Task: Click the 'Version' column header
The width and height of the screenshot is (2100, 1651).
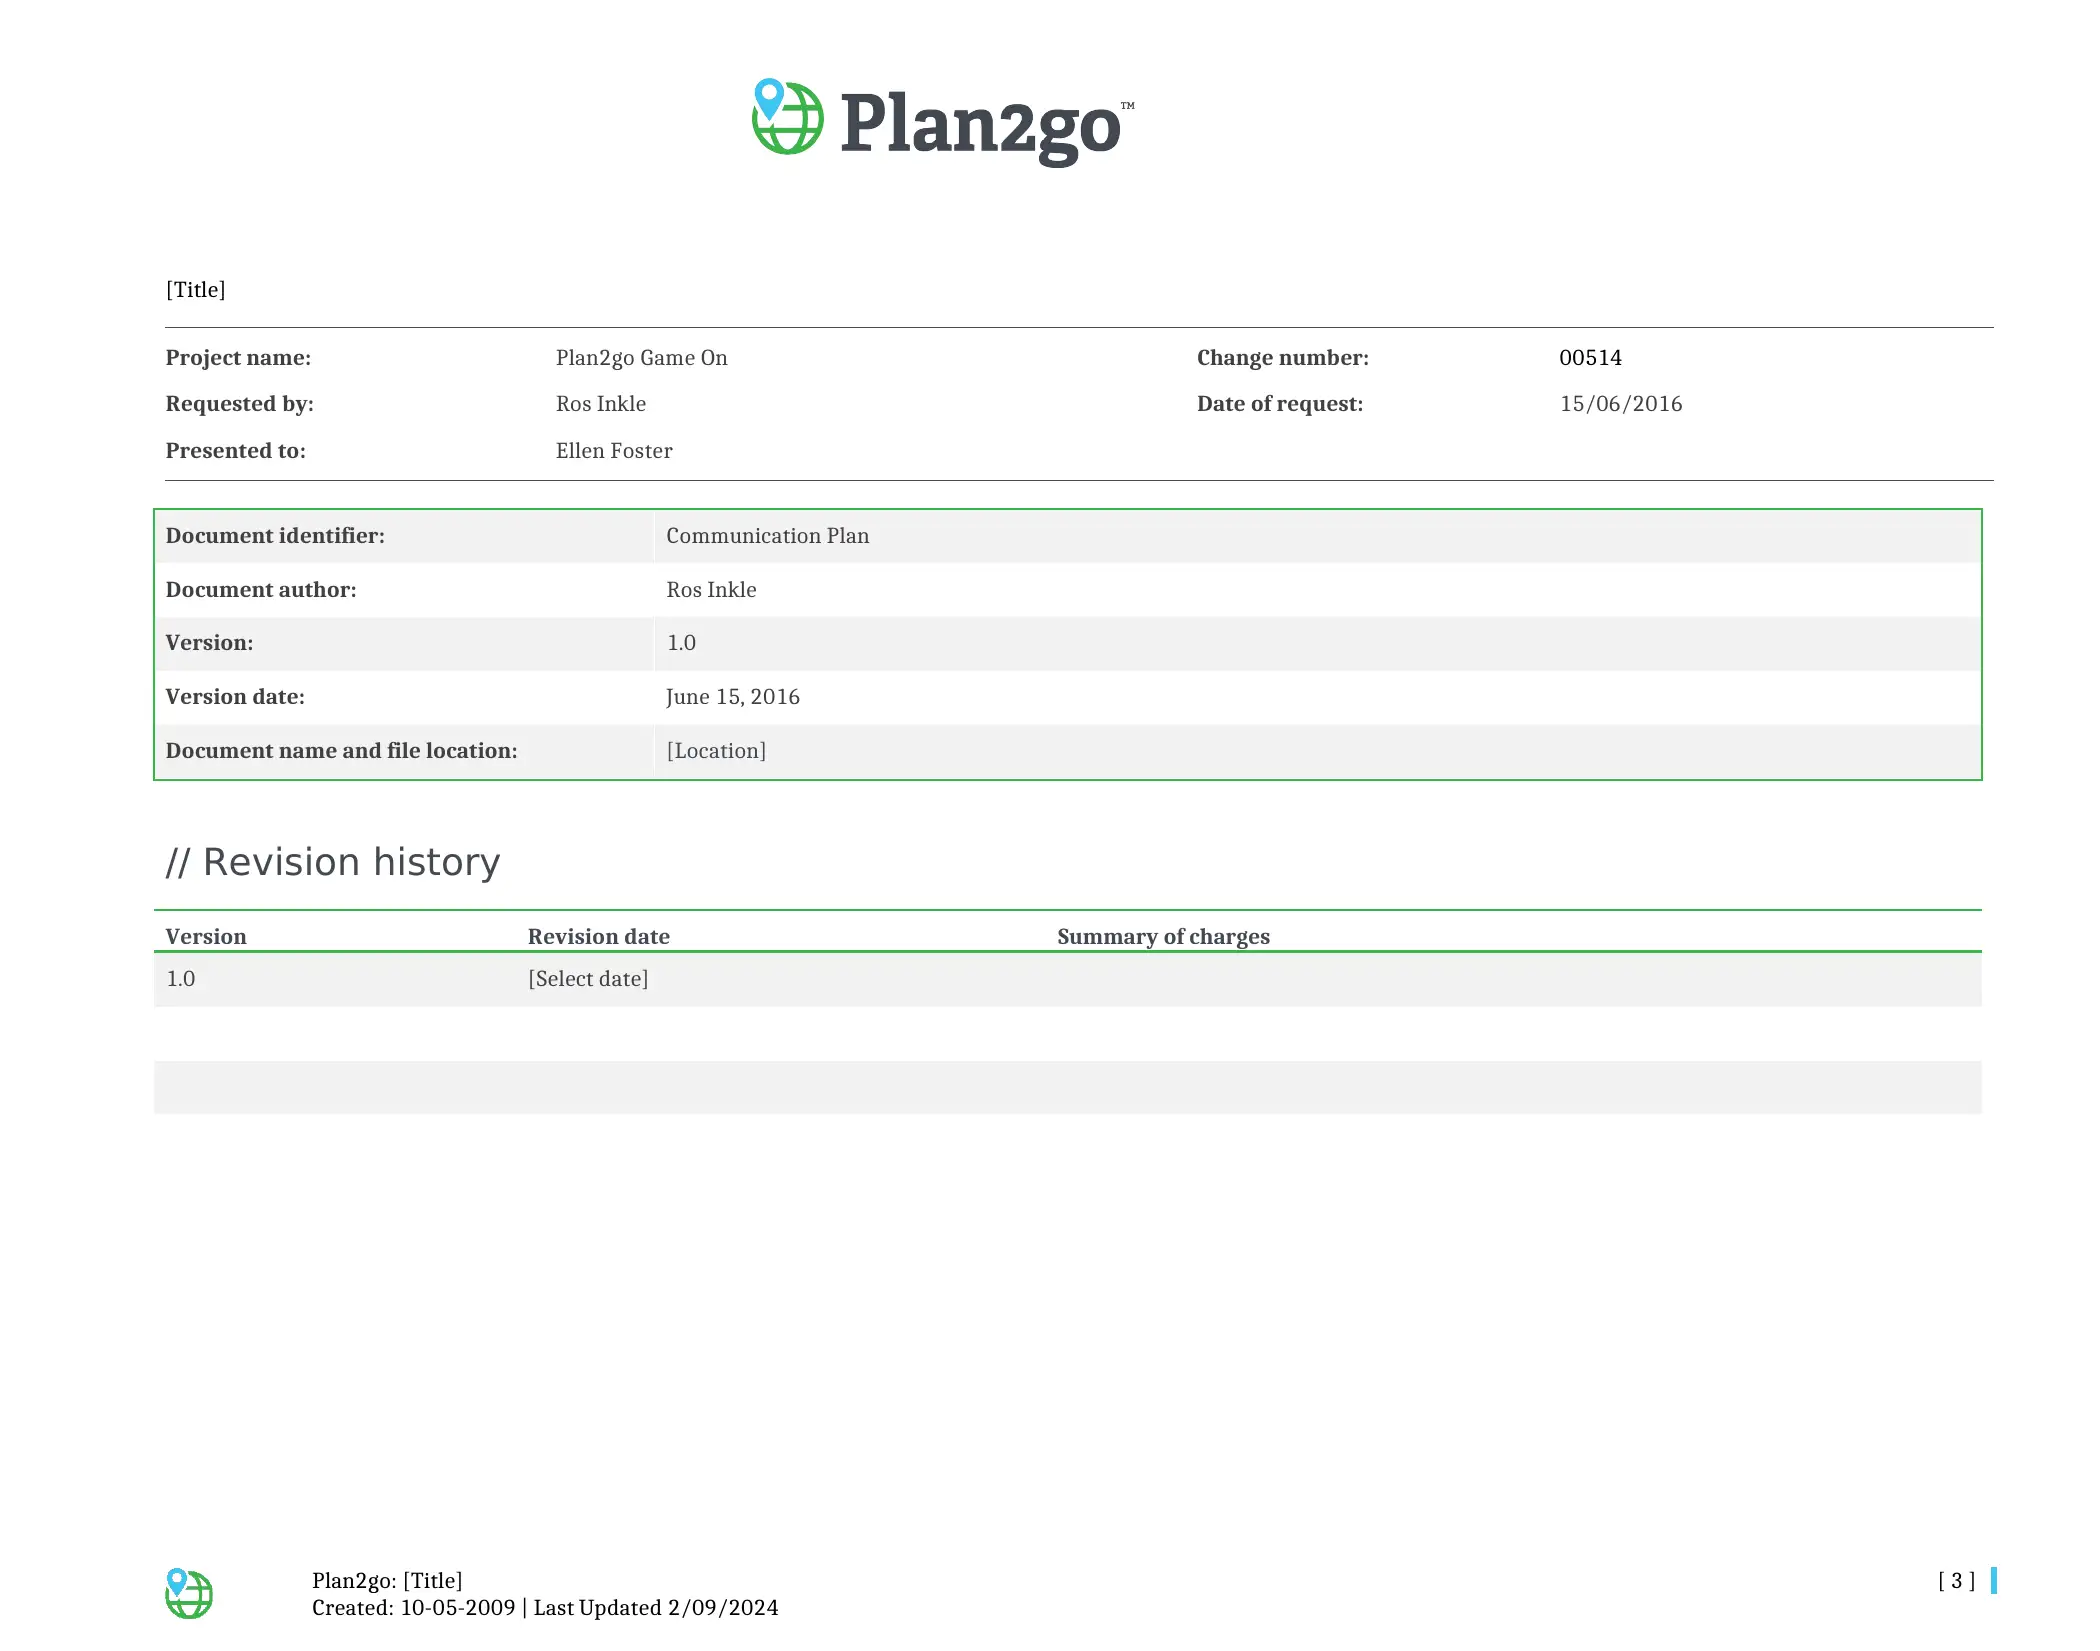Action: [206, 937]
